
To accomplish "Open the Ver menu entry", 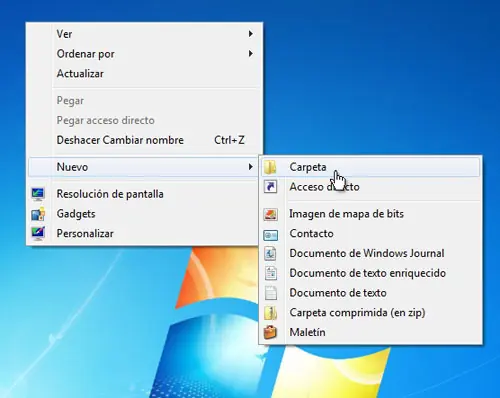I will coord(144,34).
